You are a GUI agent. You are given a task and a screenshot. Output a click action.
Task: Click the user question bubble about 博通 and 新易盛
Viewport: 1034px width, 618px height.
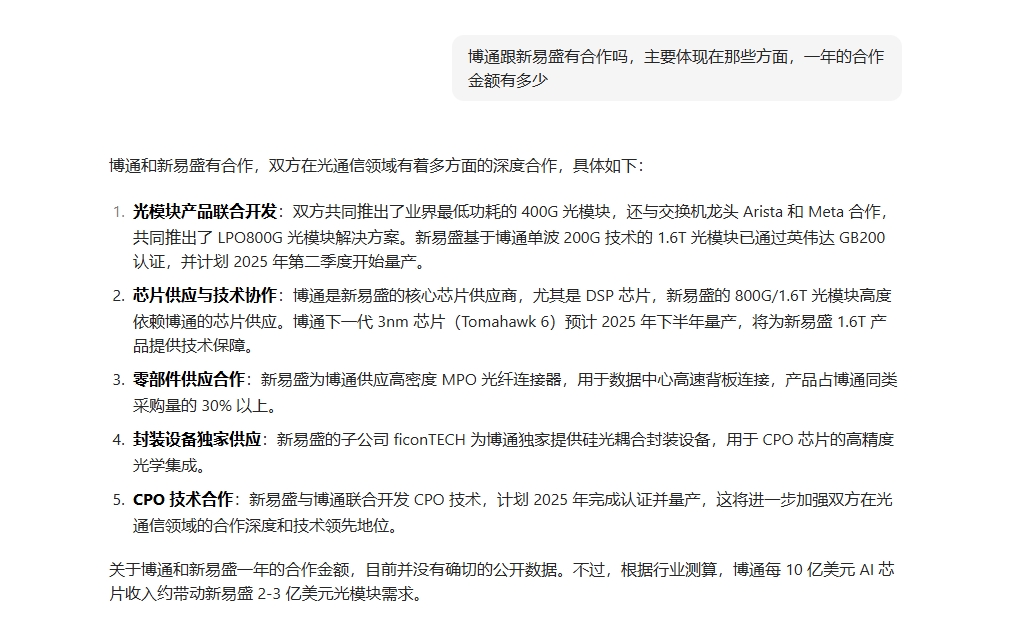point(677,68)
